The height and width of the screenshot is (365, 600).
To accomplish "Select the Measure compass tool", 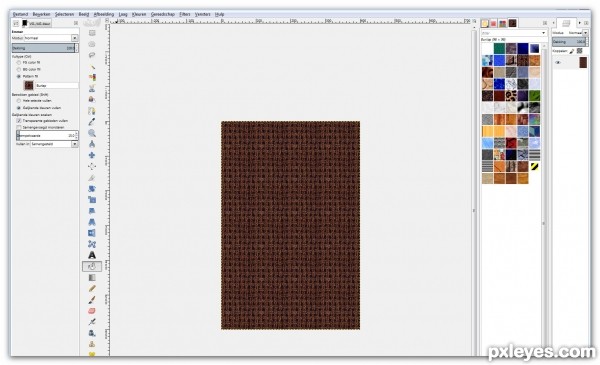I will coord(92,144).
